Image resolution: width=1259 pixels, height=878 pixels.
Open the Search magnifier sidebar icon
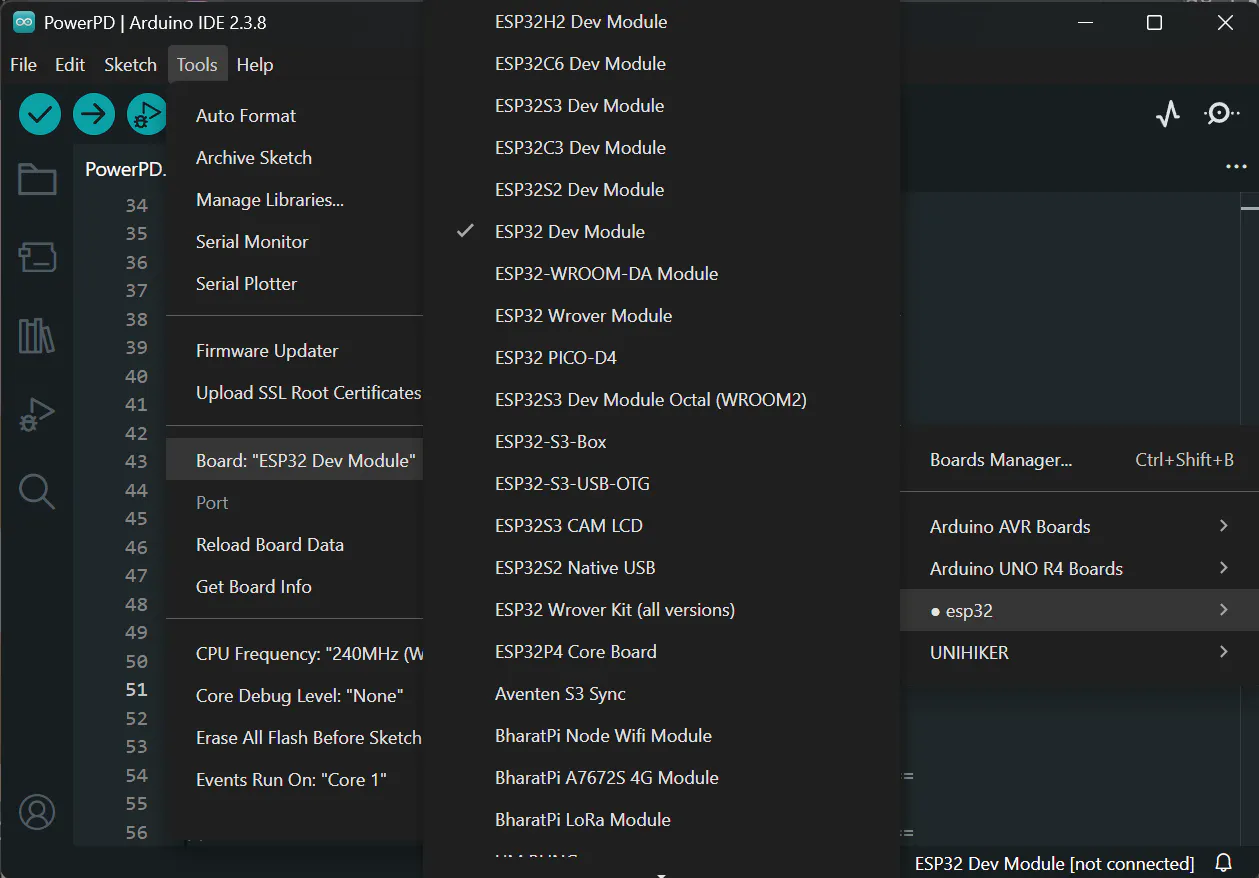click(x=37, y=492)
